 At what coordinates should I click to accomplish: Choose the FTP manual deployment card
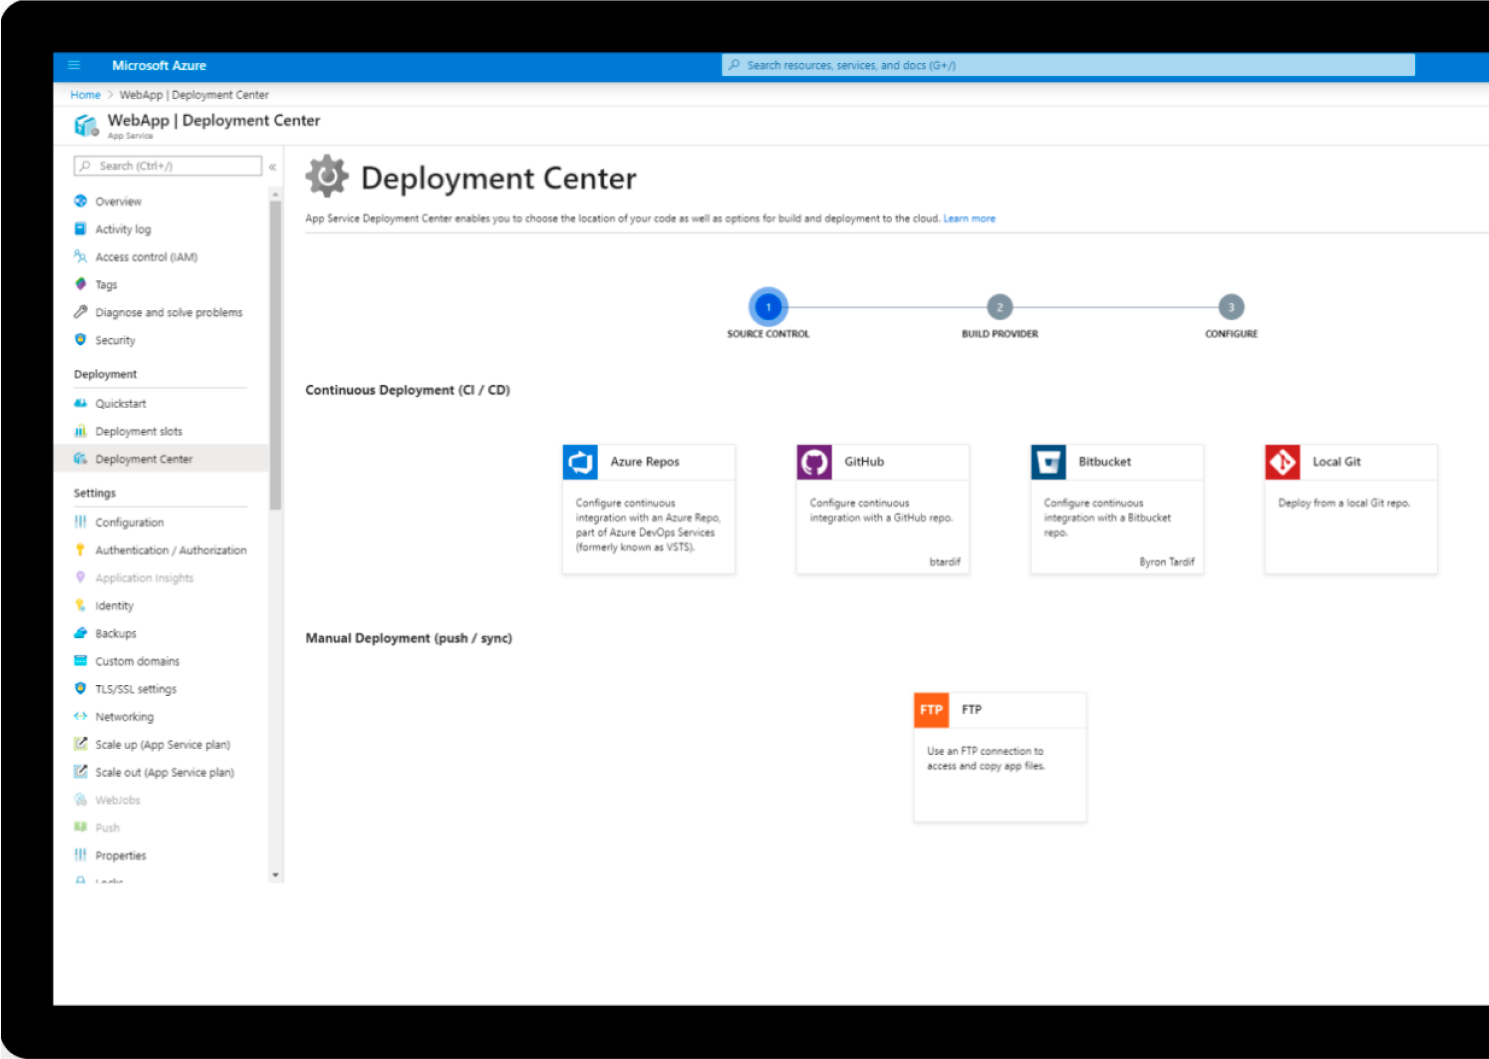click(x=1000, y=757)
